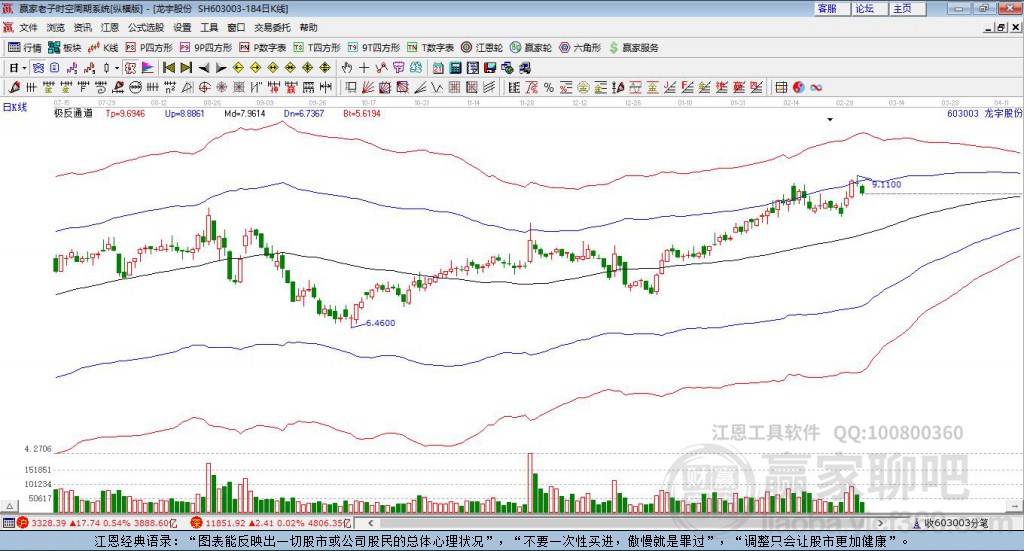
Task: Open the 帮助 menu
Action: click(308, 27)
